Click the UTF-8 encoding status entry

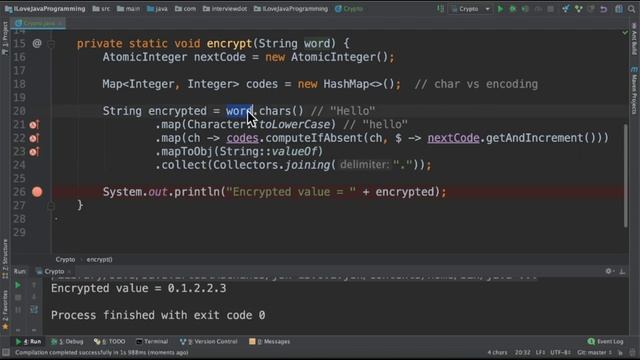[x=560, y=353]
